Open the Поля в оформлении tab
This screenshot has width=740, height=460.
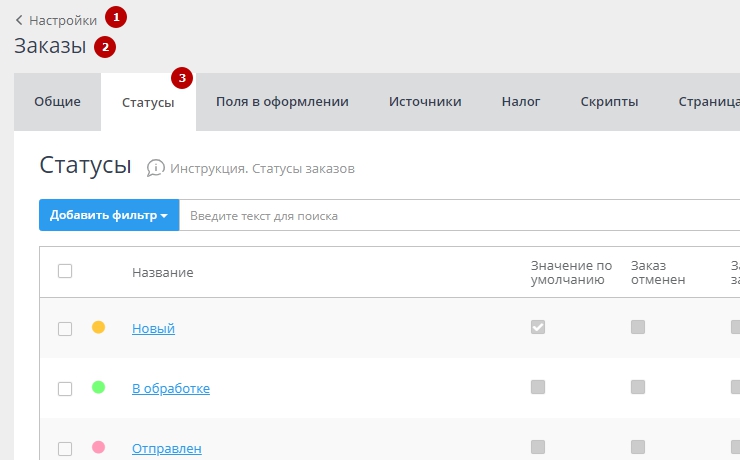282,102
